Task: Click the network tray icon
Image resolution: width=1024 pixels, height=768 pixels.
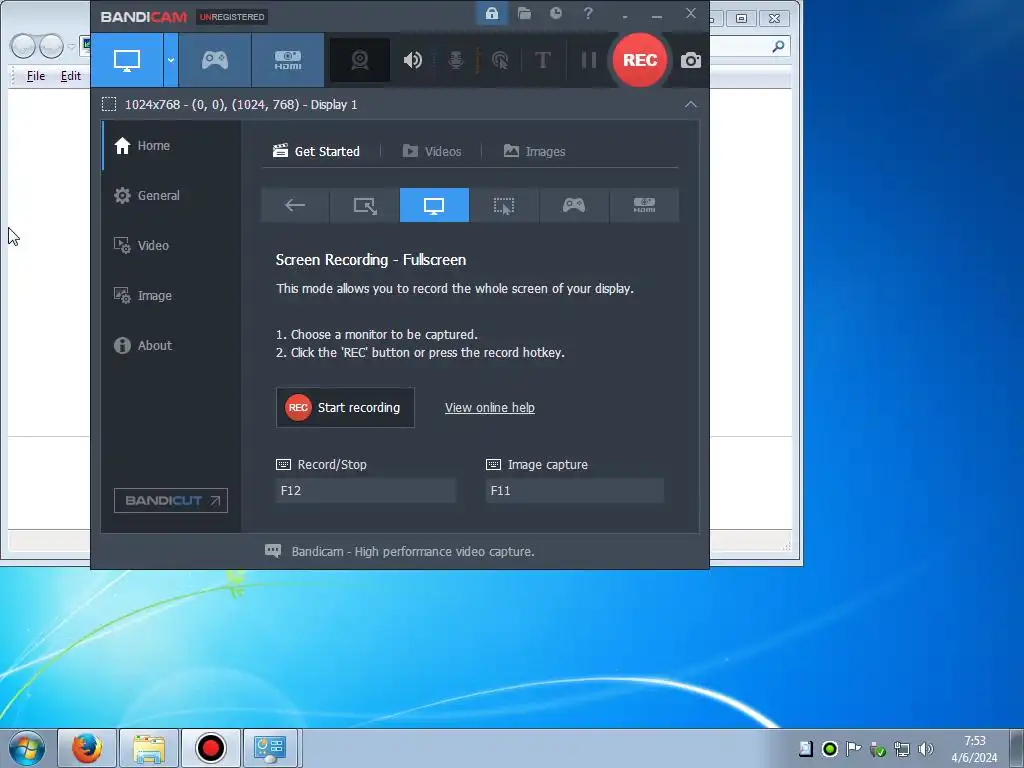Action: click(902, 749)
